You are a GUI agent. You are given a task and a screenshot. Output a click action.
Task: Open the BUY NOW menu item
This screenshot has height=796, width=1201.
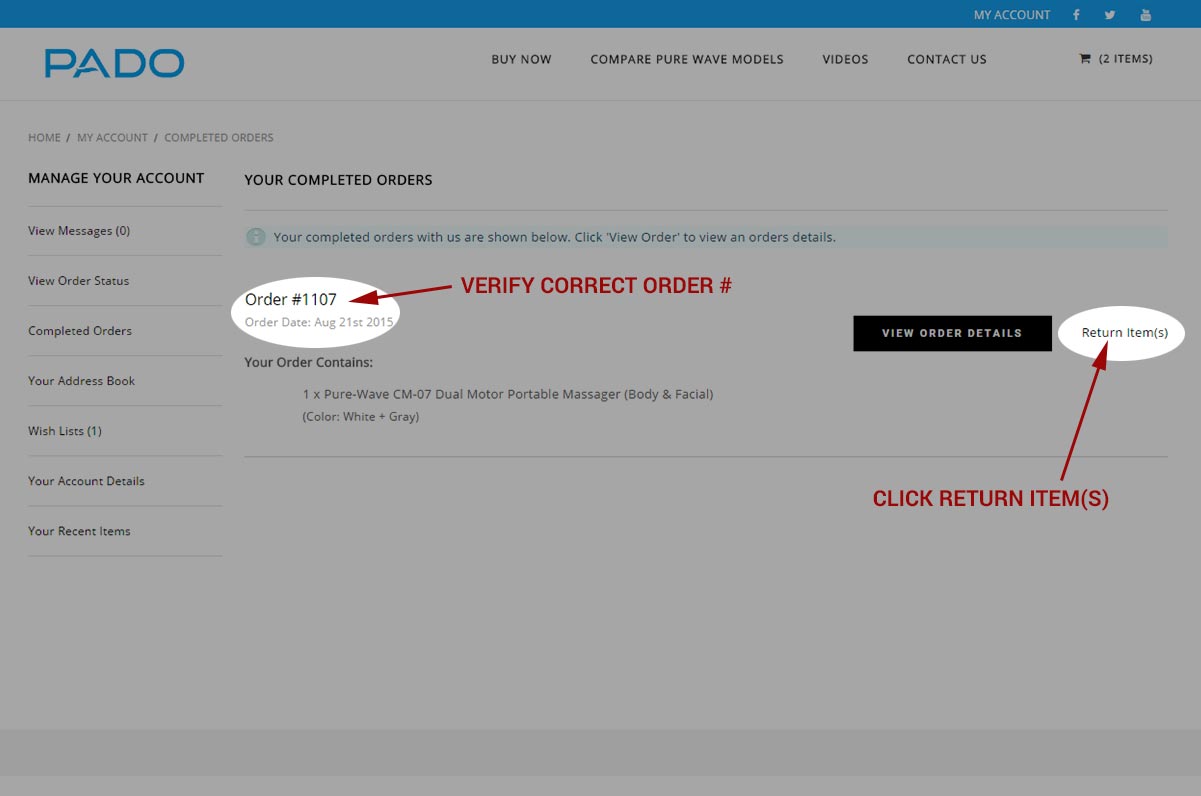(x=521, y=59)
